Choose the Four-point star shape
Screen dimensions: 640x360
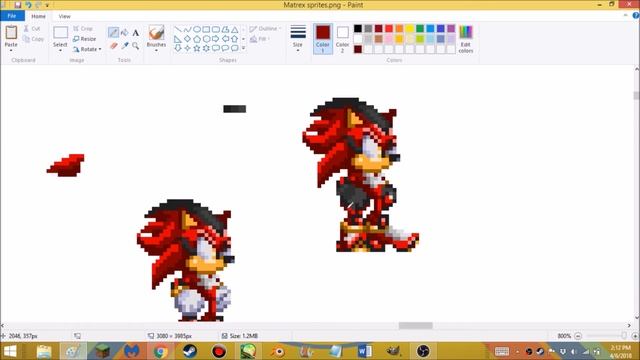[187, 48]
